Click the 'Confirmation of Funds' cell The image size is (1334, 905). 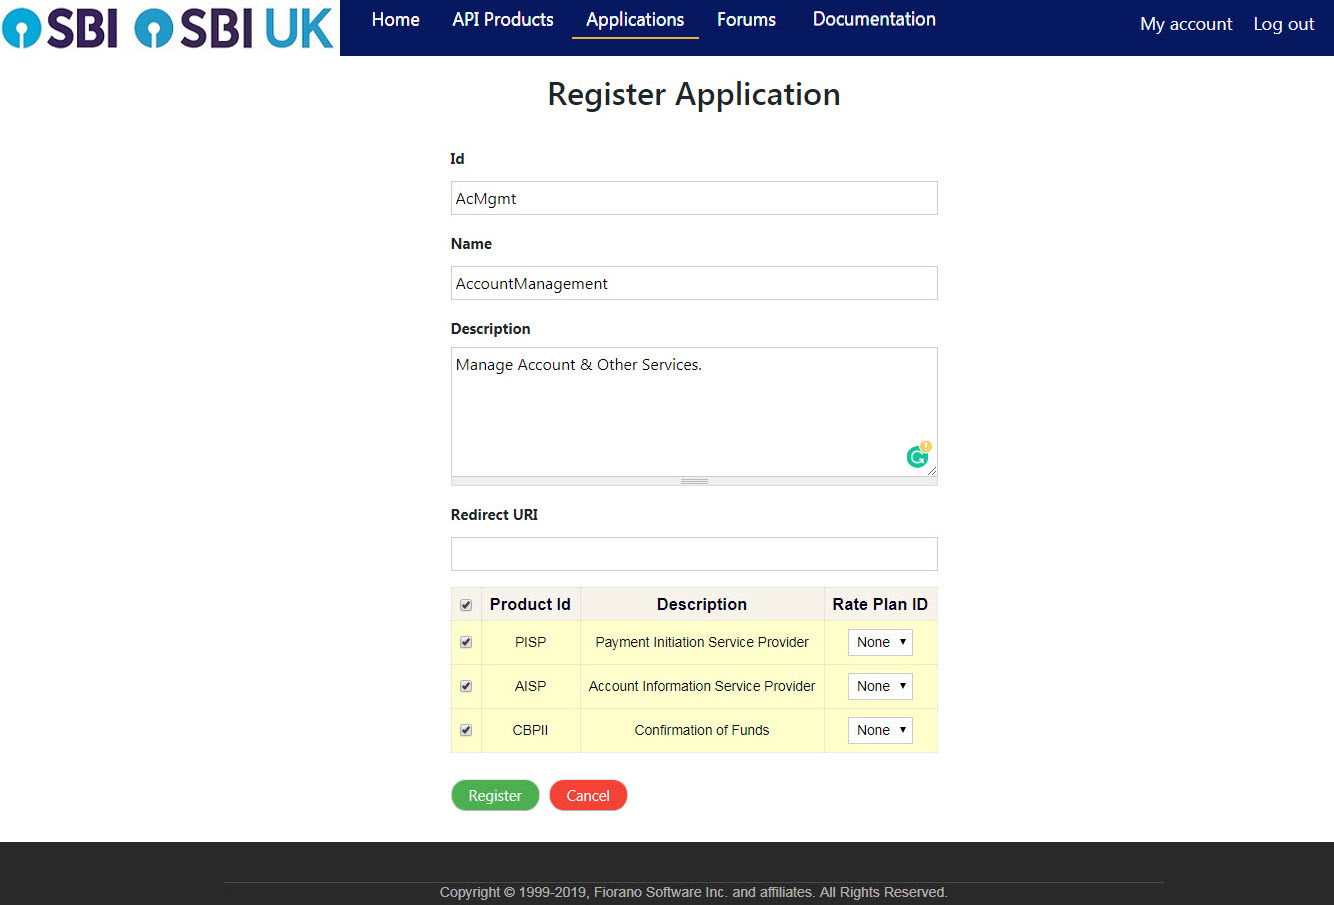pos(702,730)
